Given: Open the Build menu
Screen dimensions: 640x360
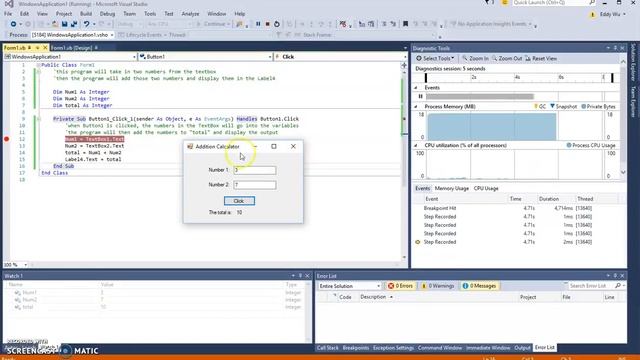Looking at the screenshot, I should [86, 14].
